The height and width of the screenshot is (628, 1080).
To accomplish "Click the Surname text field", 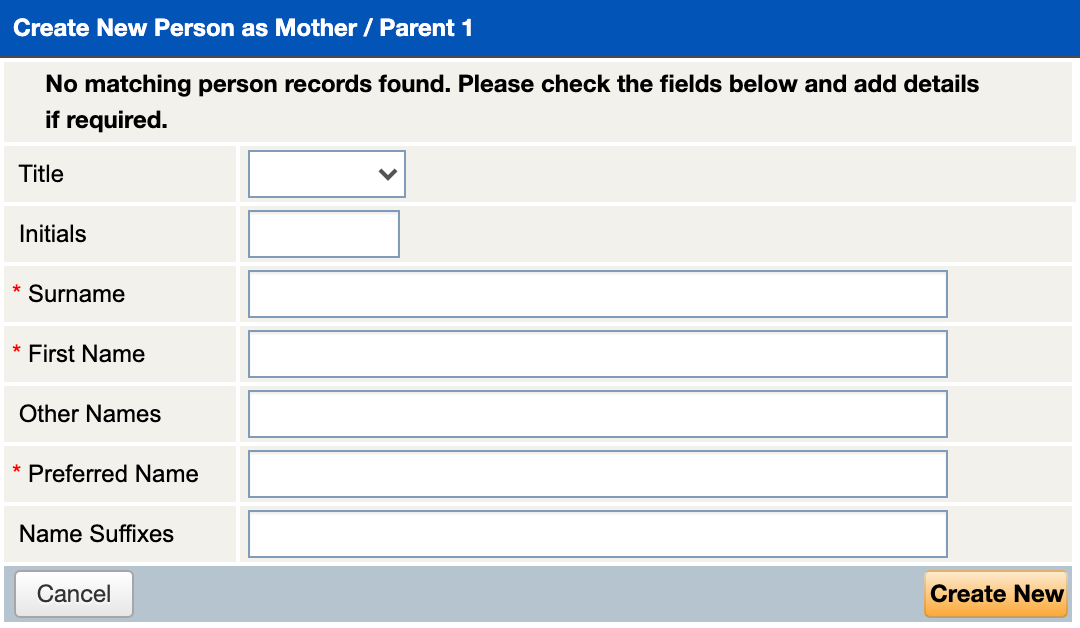I will click(x=596, y=293).
